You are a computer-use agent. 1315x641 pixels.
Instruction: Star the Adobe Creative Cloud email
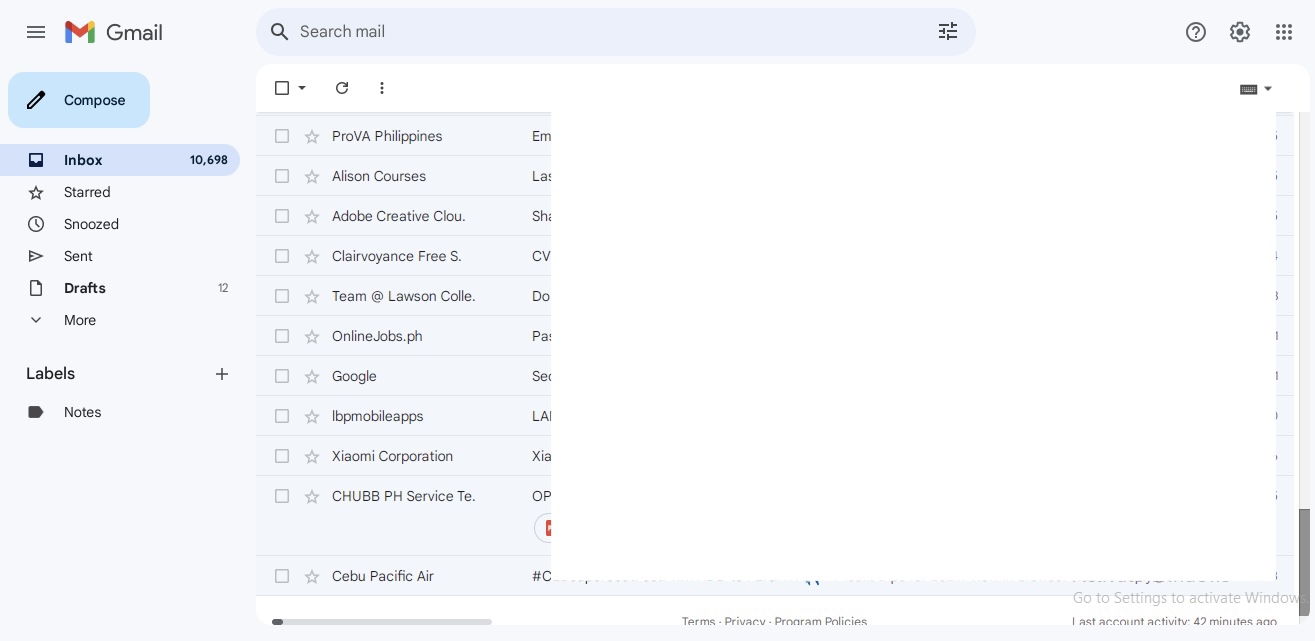coord(312,216)
